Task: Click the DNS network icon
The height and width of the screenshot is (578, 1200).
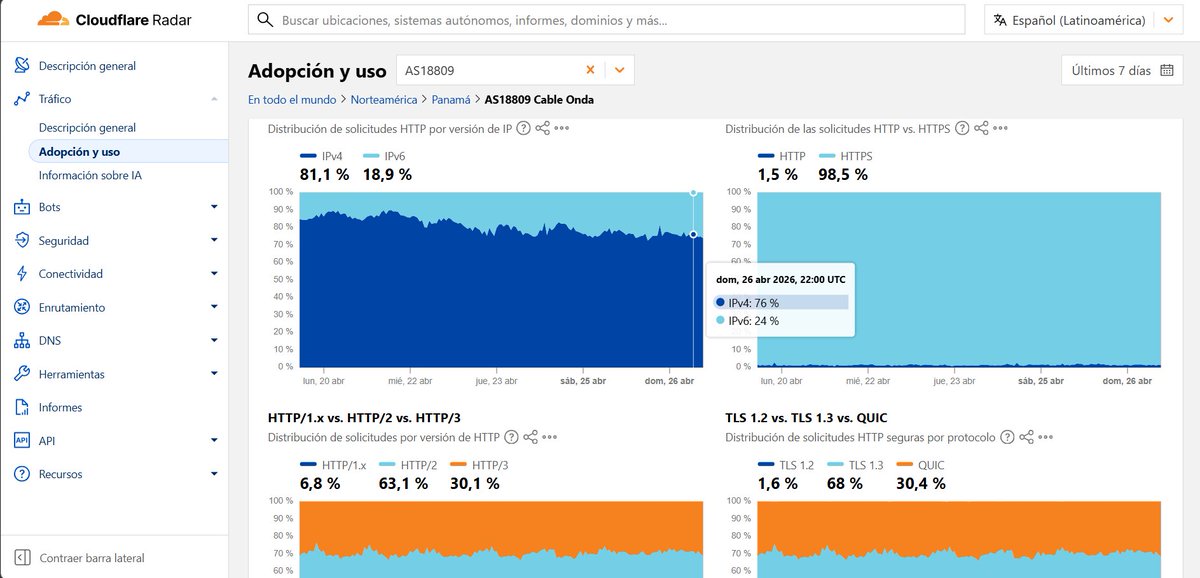Action: pos(22,341)
